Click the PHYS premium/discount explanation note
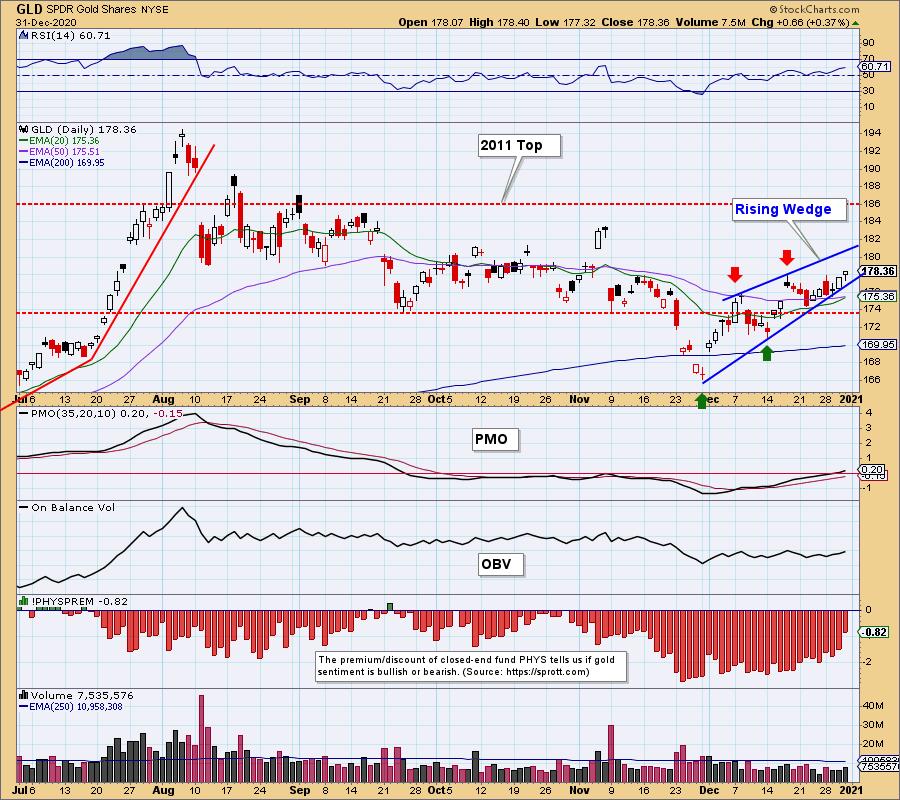This screenshot has width=900, height=800. coord(471,666)
